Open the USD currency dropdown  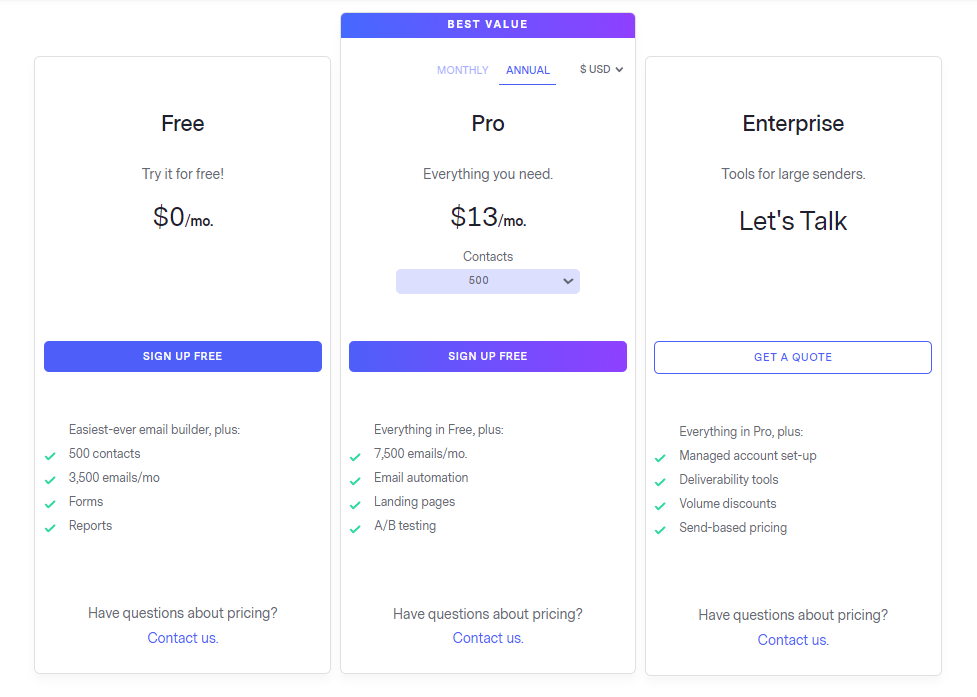point(601,69)
